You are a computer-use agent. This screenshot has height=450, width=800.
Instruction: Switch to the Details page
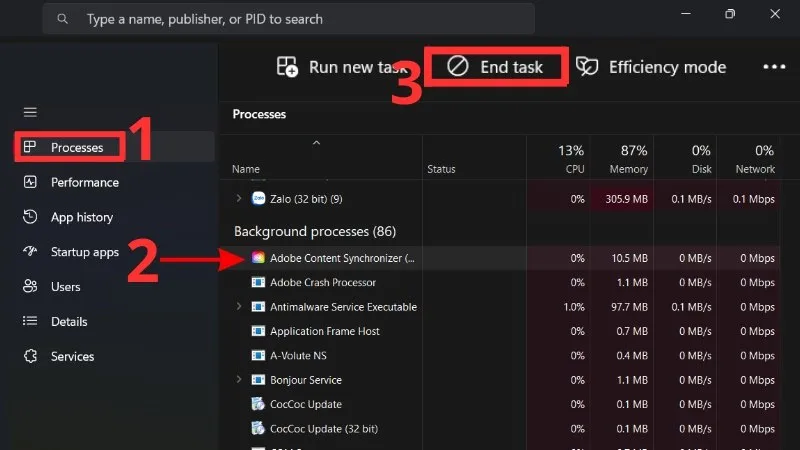pyautogui.click(x=69, y=321)
